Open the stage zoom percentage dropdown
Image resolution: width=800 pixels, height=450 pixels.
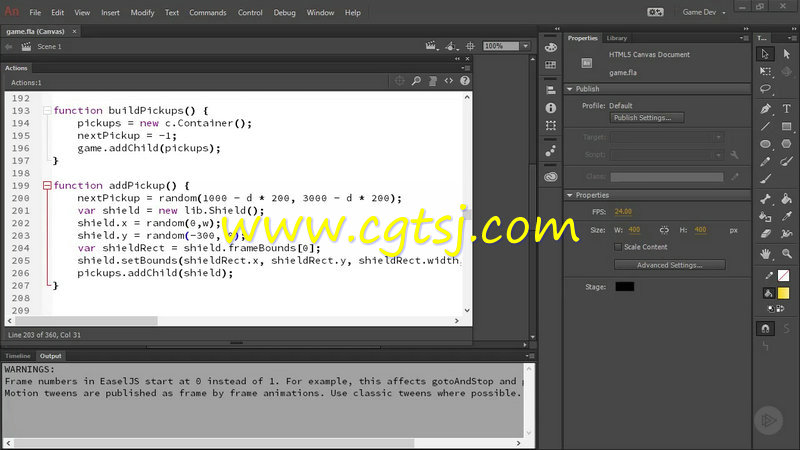526,46
